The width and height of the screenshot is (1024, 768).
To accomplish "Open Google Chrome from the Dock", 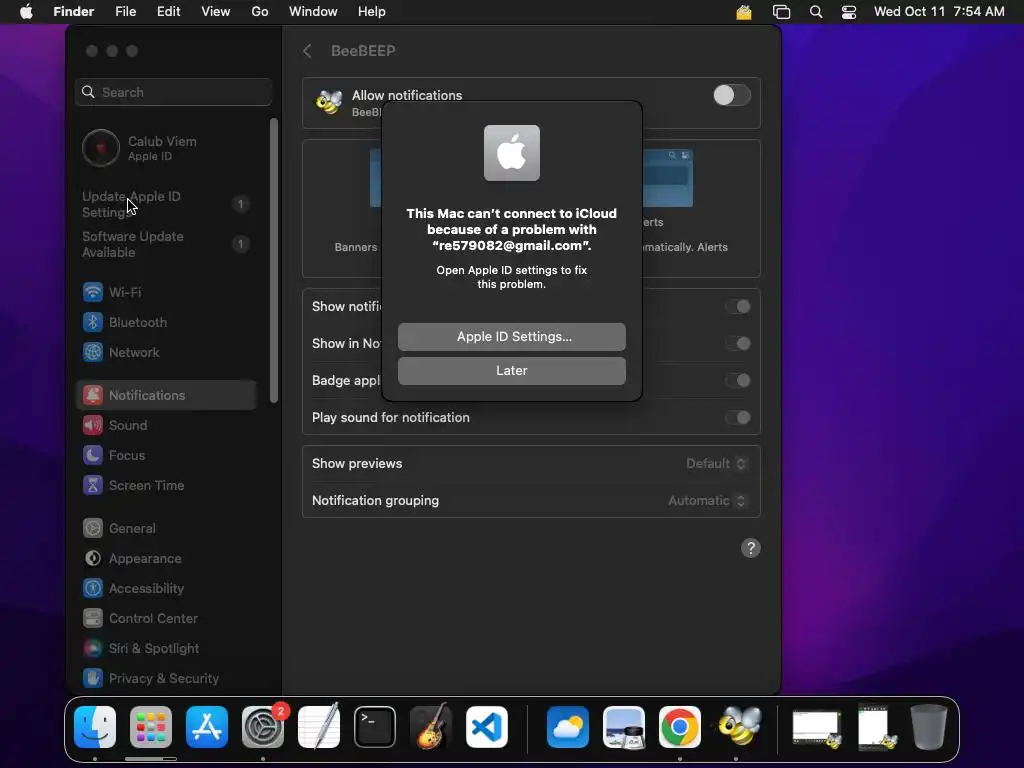I will pyautogui.click(x=680, y=727).
